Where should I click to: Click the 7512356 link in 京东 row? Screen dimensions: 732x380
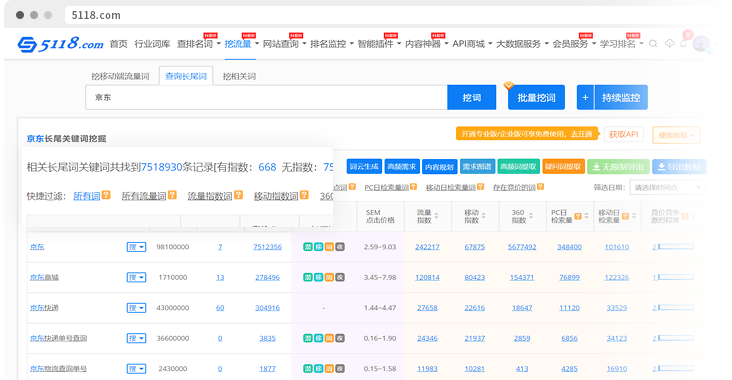click(267, 247)
